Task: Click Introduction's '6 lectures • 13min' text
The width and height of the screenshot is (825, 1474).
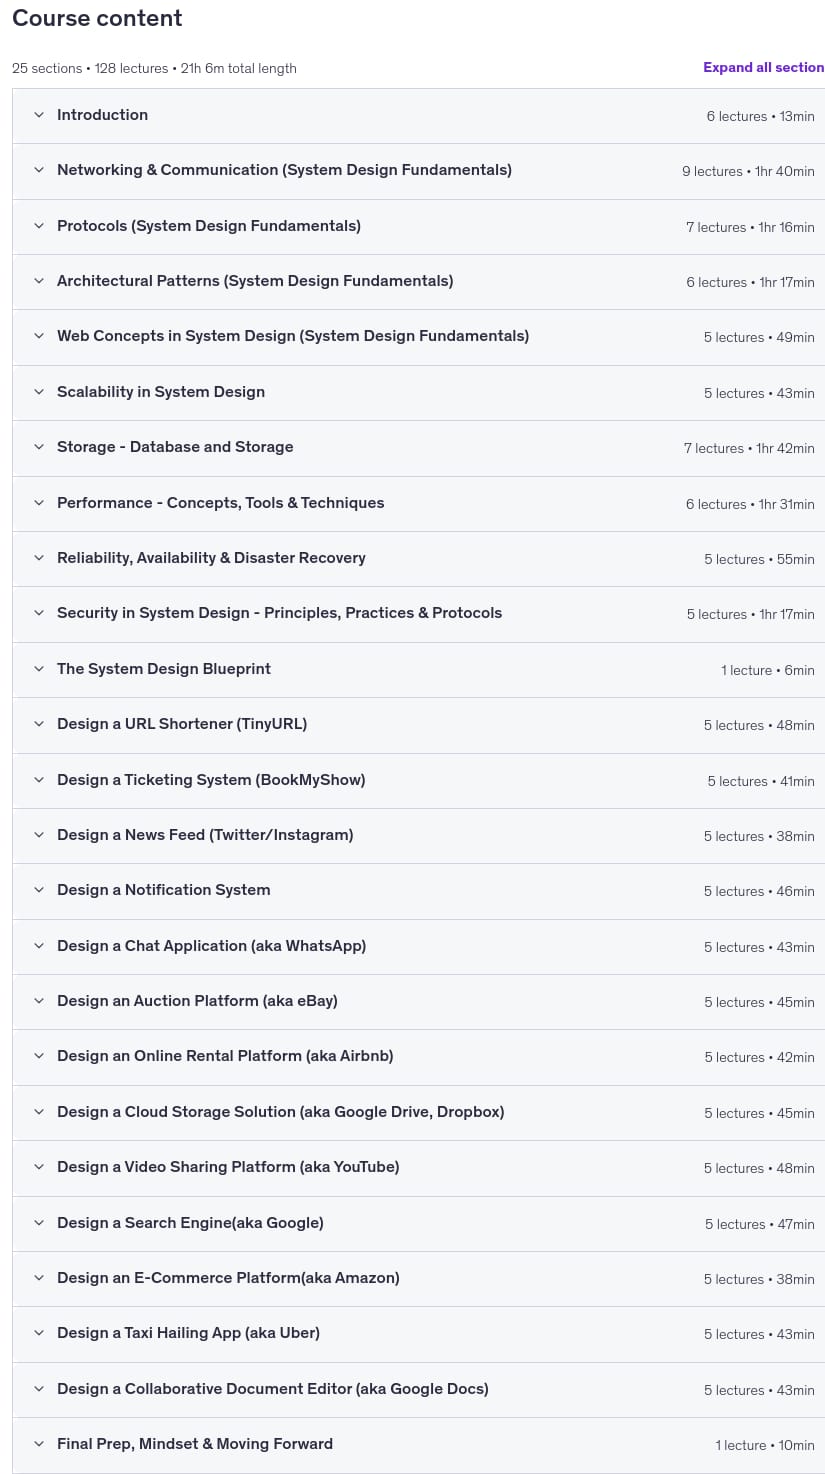Action: pyautogui.click(x=760, y=117)
